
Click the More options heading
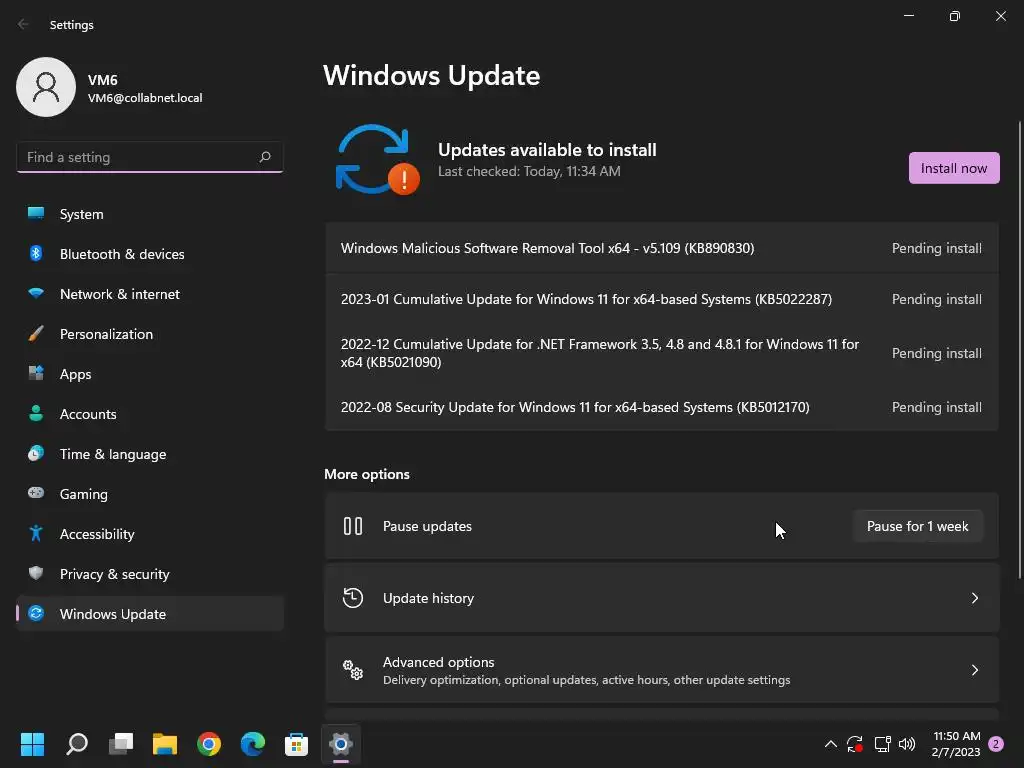pos(367,474)
